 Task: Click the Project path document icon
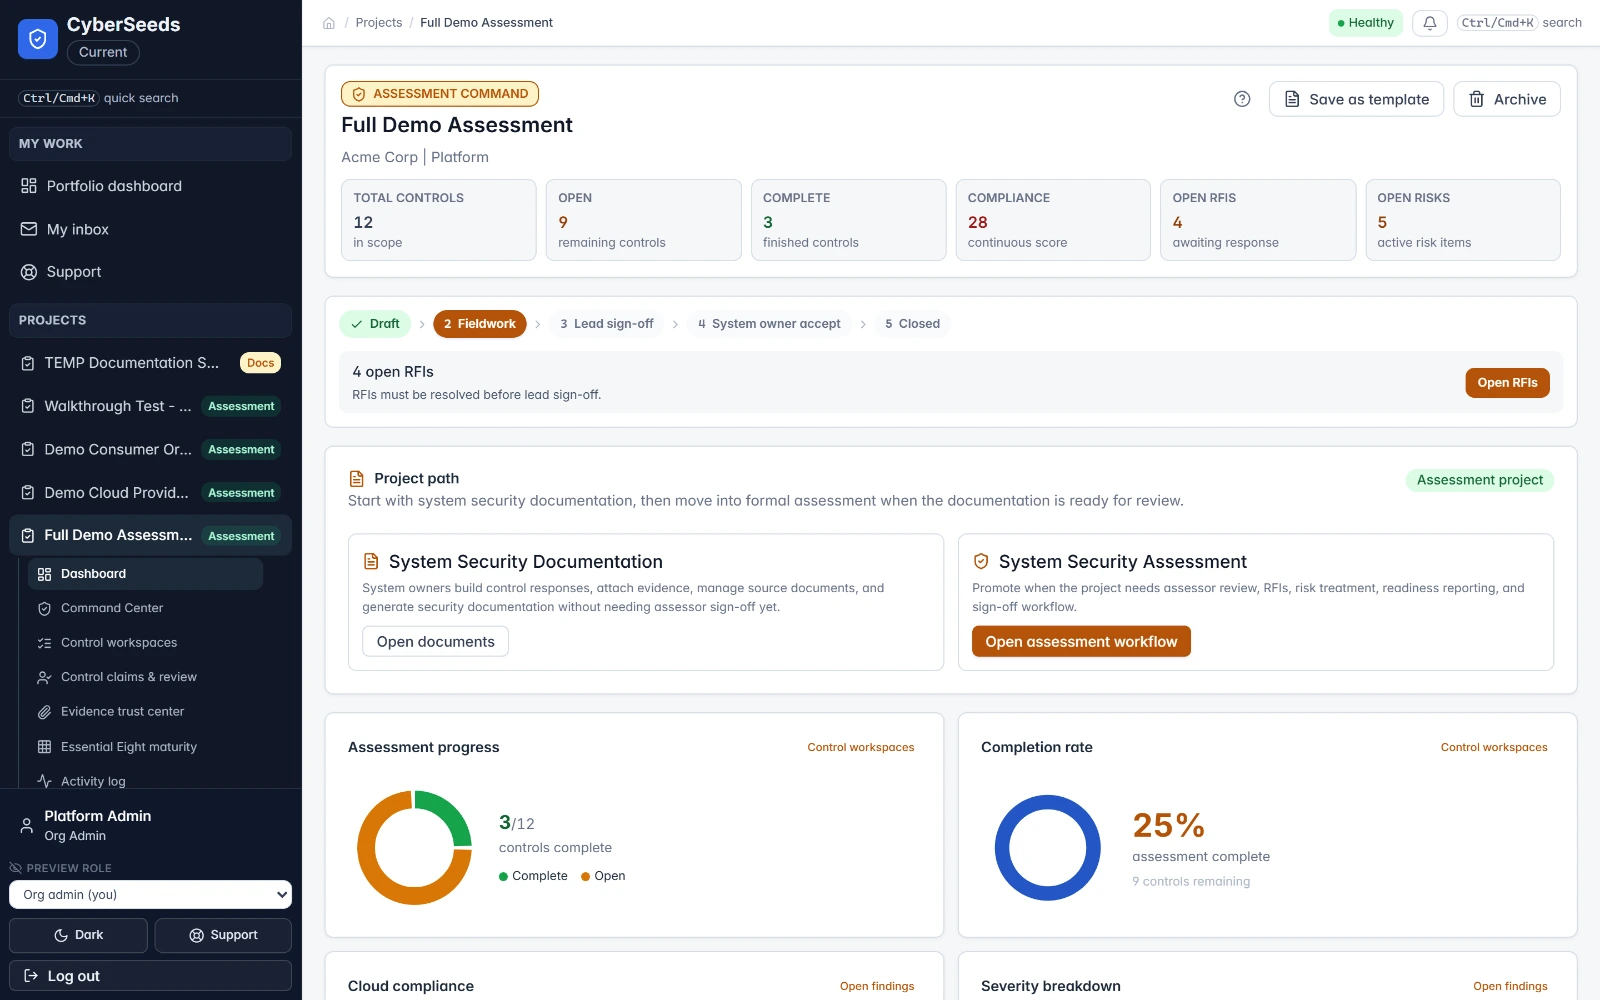pyautogui.click(x=356, y=479)
